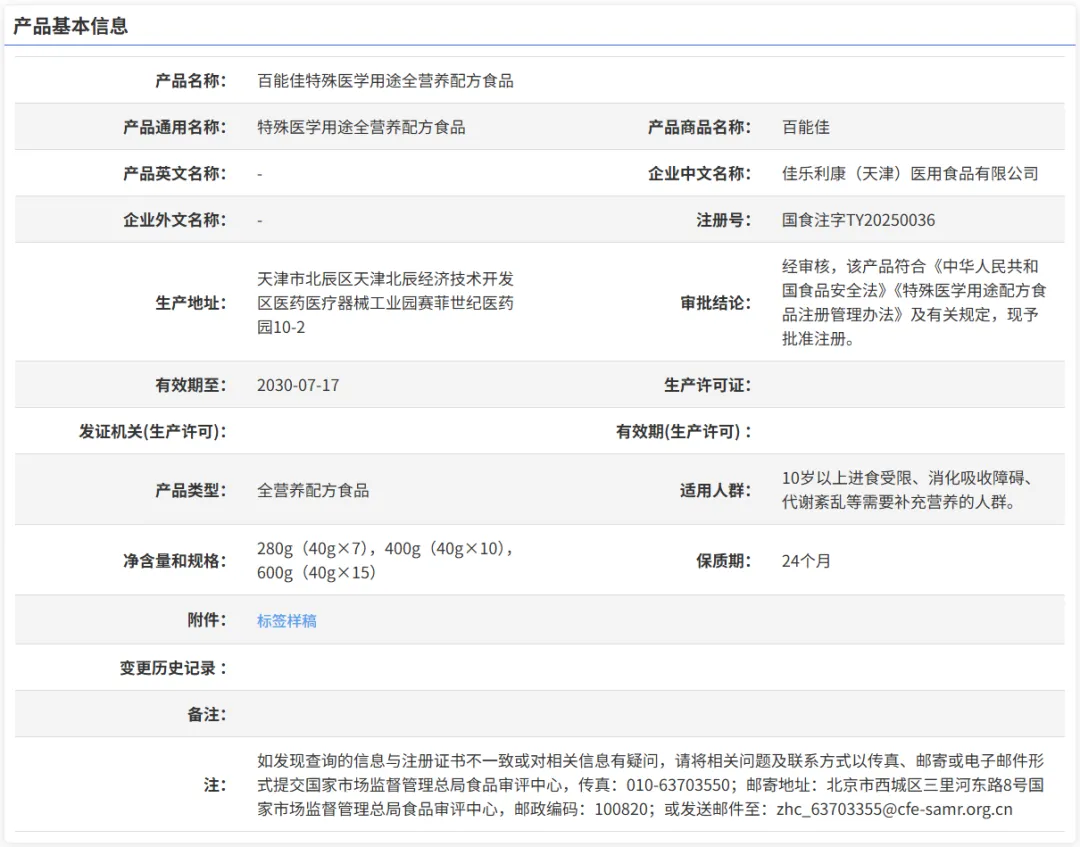The height and width of the screenshot is (847, 1080).
Task: Click the 产品名称 label
Action: tap(191, 81)
